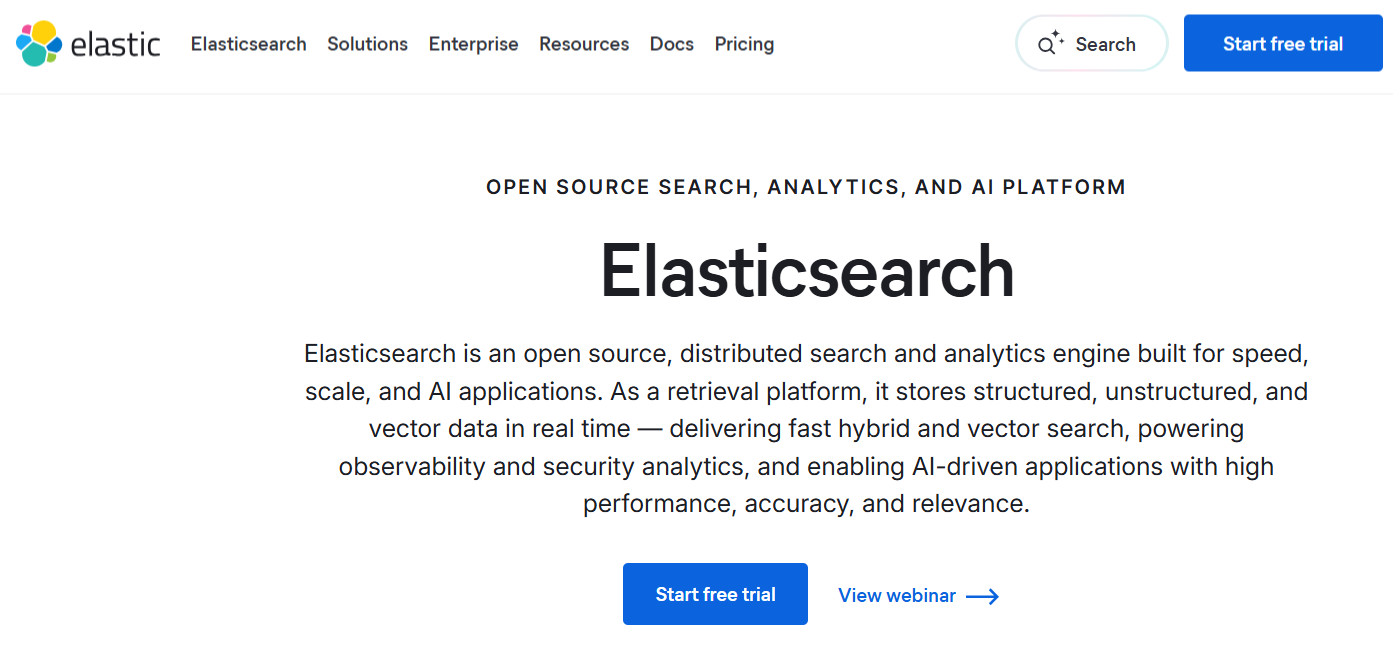Screen dimensions: 1393x657
Task: Expand the Enterprise menu
Action: (473, 44)
